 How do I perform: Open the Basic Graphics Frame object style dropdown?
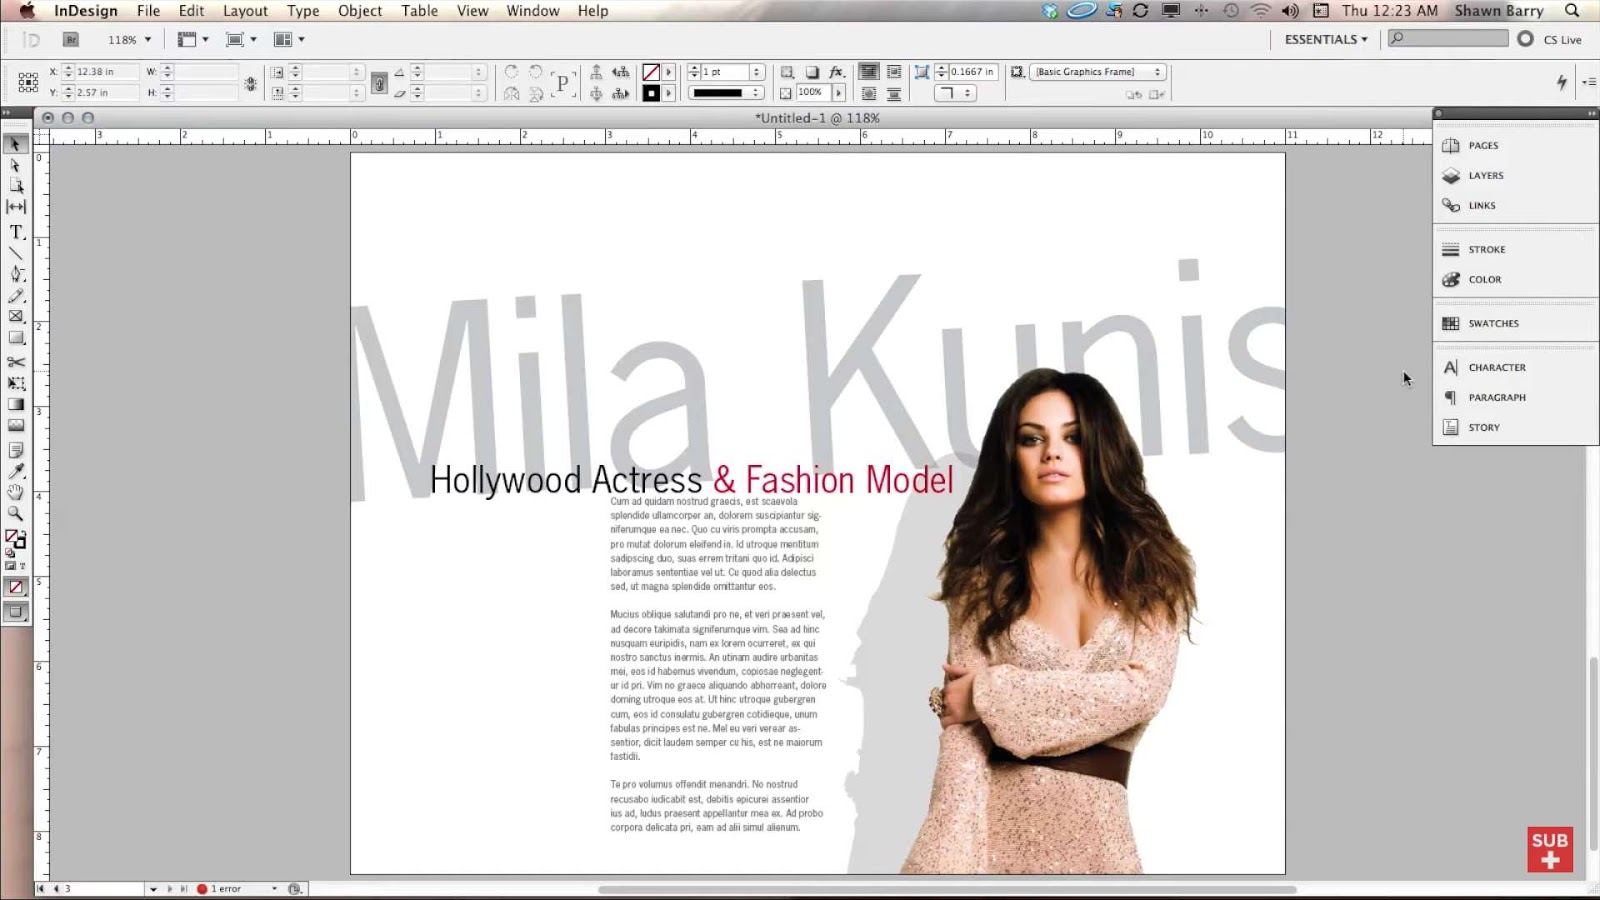click(1098, 72)
